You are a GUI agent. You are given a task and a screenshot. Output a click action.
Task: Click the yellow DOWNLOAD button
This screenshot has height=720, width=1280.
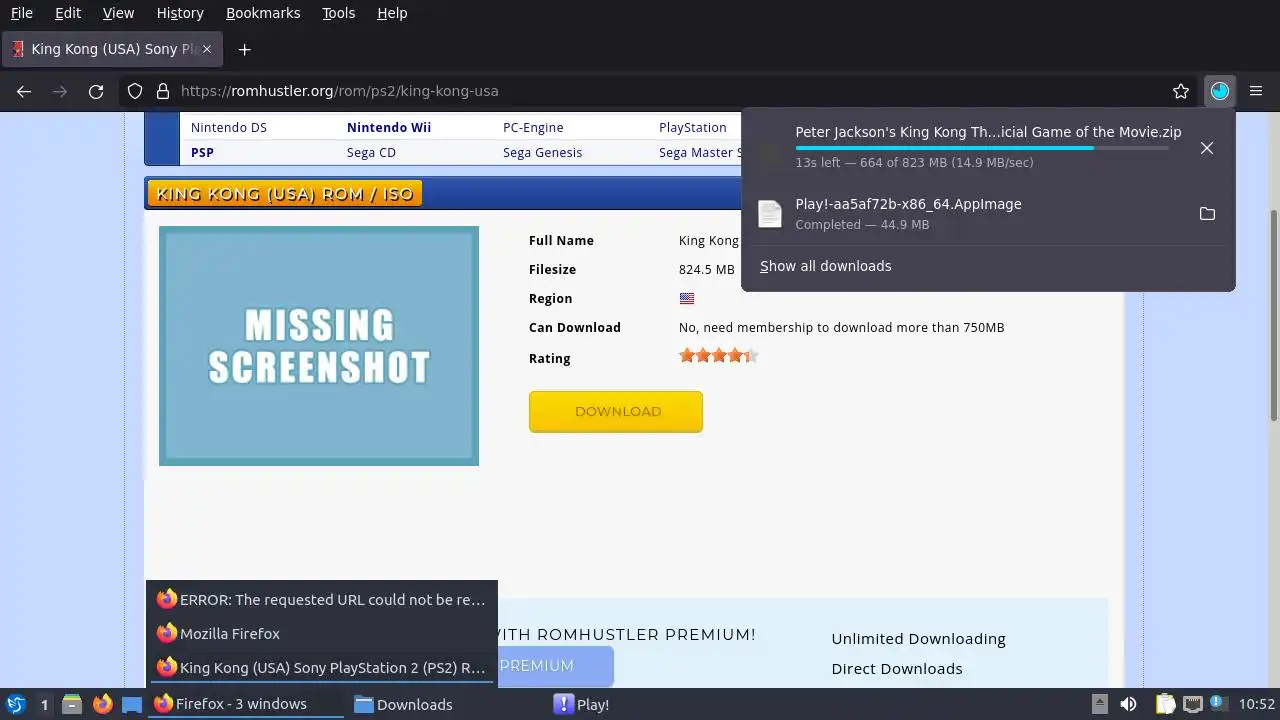616,412
